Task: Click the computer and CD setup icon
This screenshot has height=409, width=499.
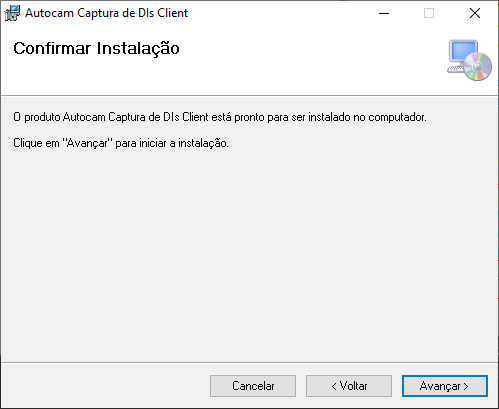Action: pyautogui.click(x=469, y=60)
